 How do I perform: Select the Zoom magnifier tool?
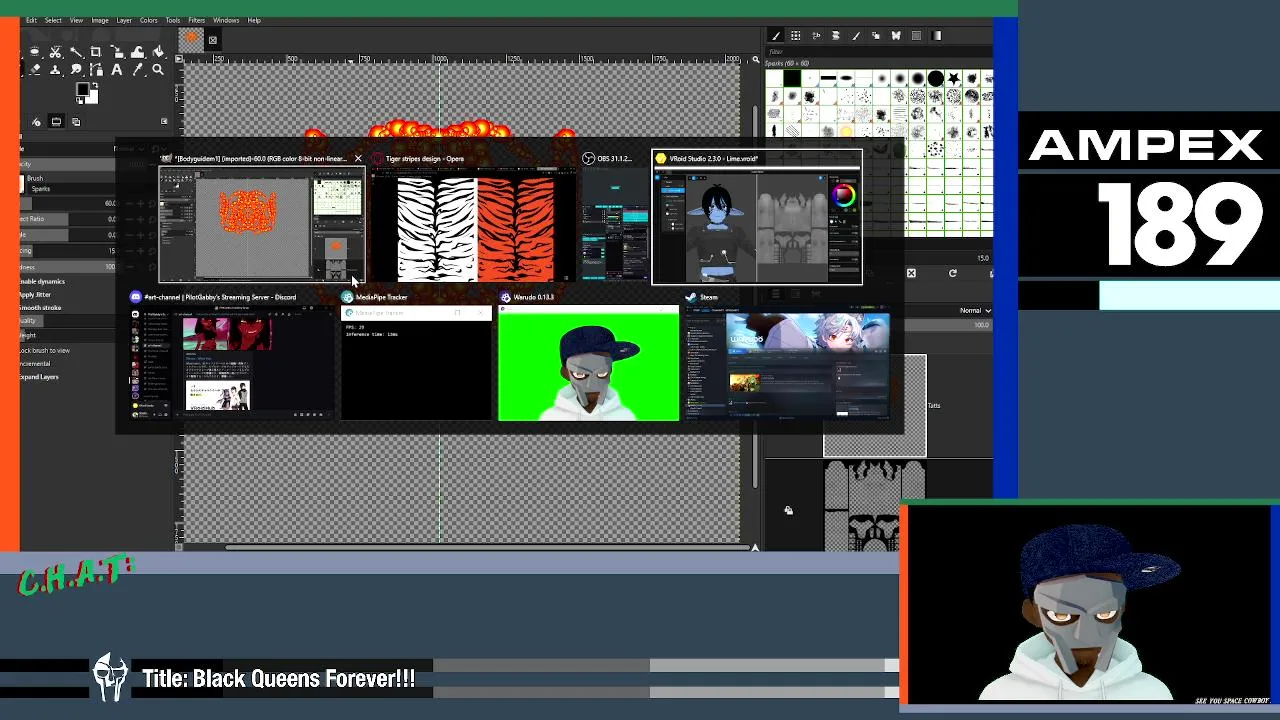point(158,70)
